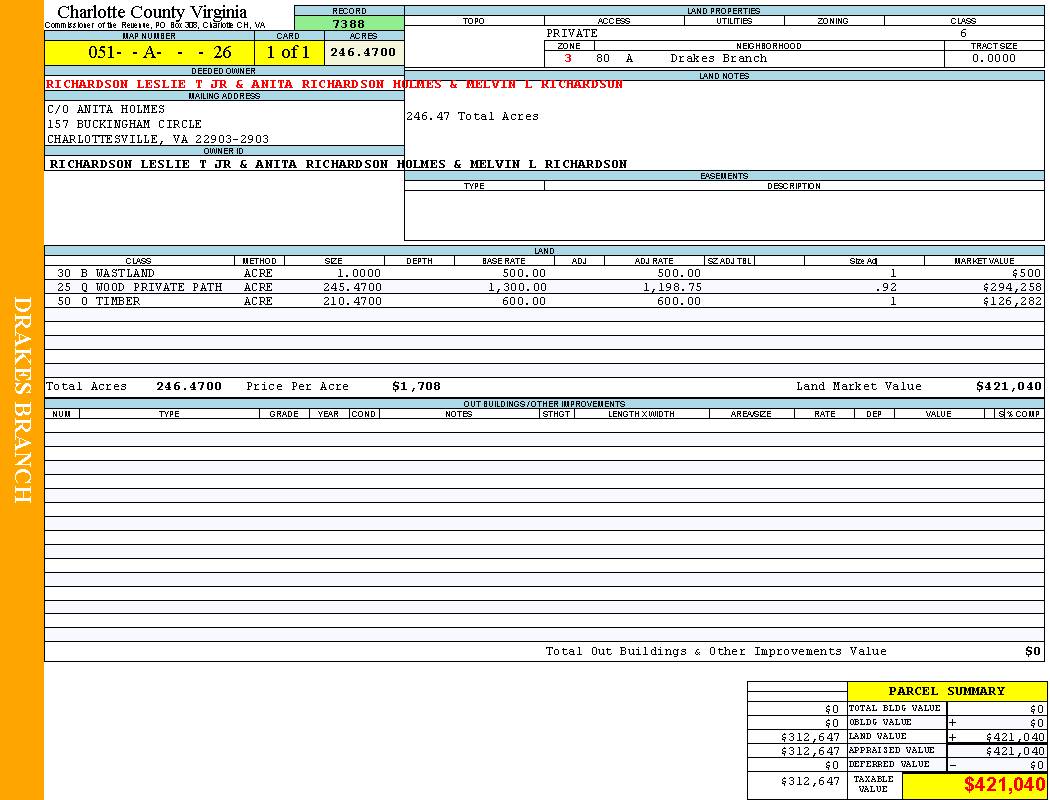
Task: Select the map number 051-A-26 field
Action: point(149,53)
